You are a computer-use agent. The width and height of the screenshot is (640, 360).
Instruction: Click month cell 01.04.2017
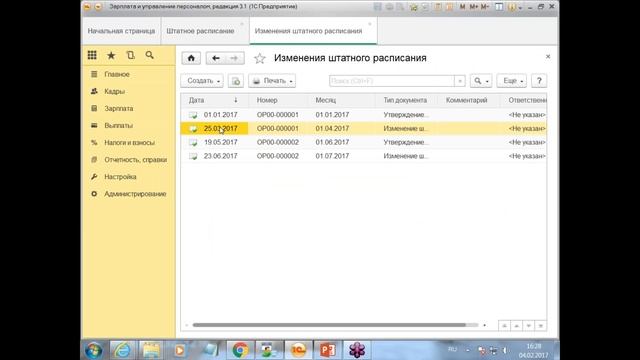(332, 129)
